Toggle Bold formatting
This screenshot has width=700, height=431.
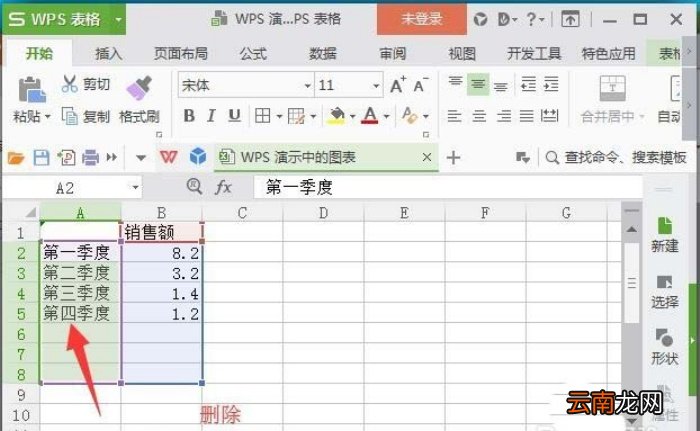(189, 116)
